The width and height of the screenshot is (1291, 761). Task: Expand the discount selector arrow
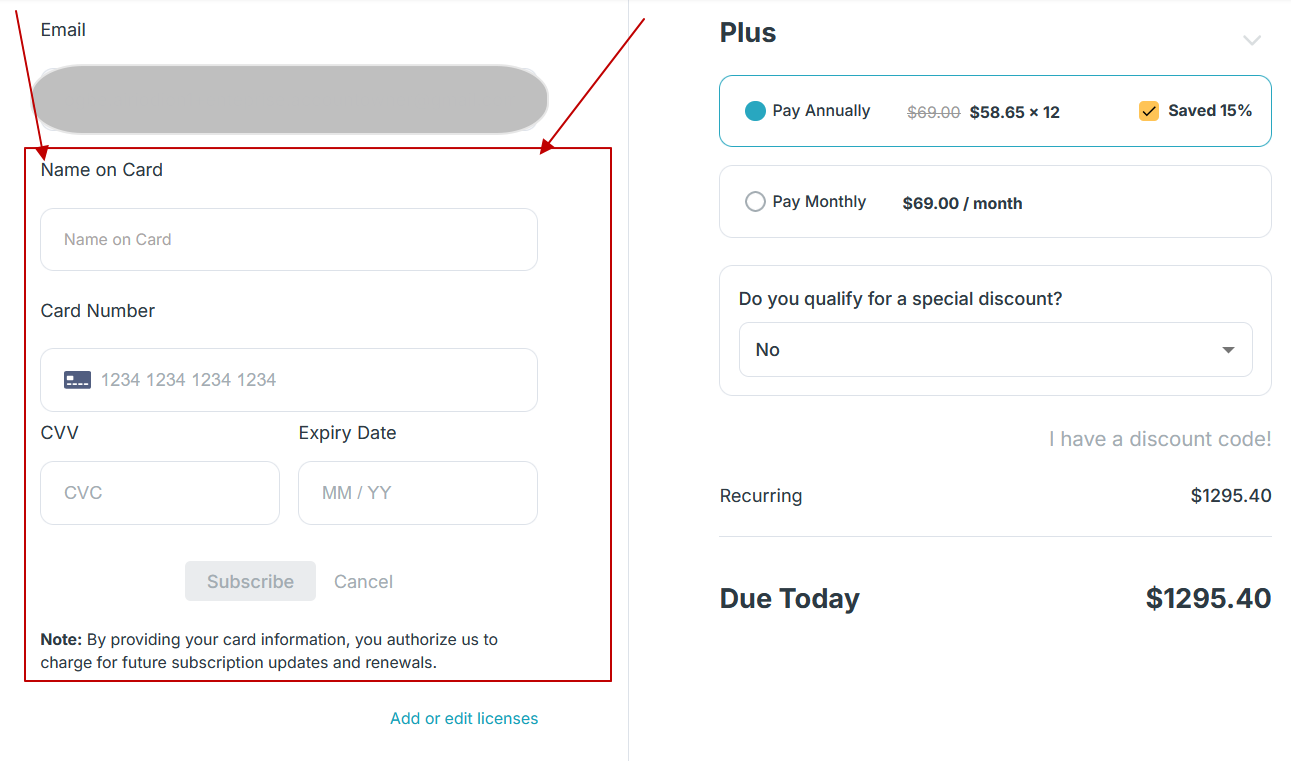pyautogui.click(x=1228, y=350)
